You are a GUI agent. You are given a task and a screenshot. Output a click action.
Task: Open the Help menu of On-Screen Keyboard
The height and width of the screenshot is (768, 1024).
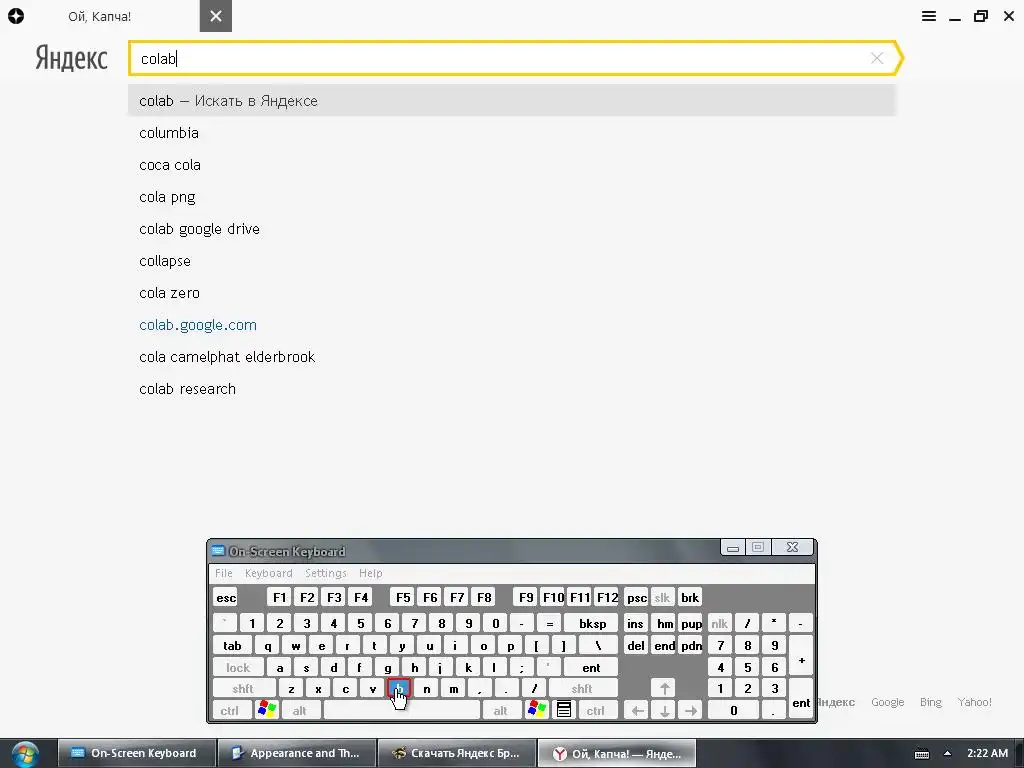[370, 573]
